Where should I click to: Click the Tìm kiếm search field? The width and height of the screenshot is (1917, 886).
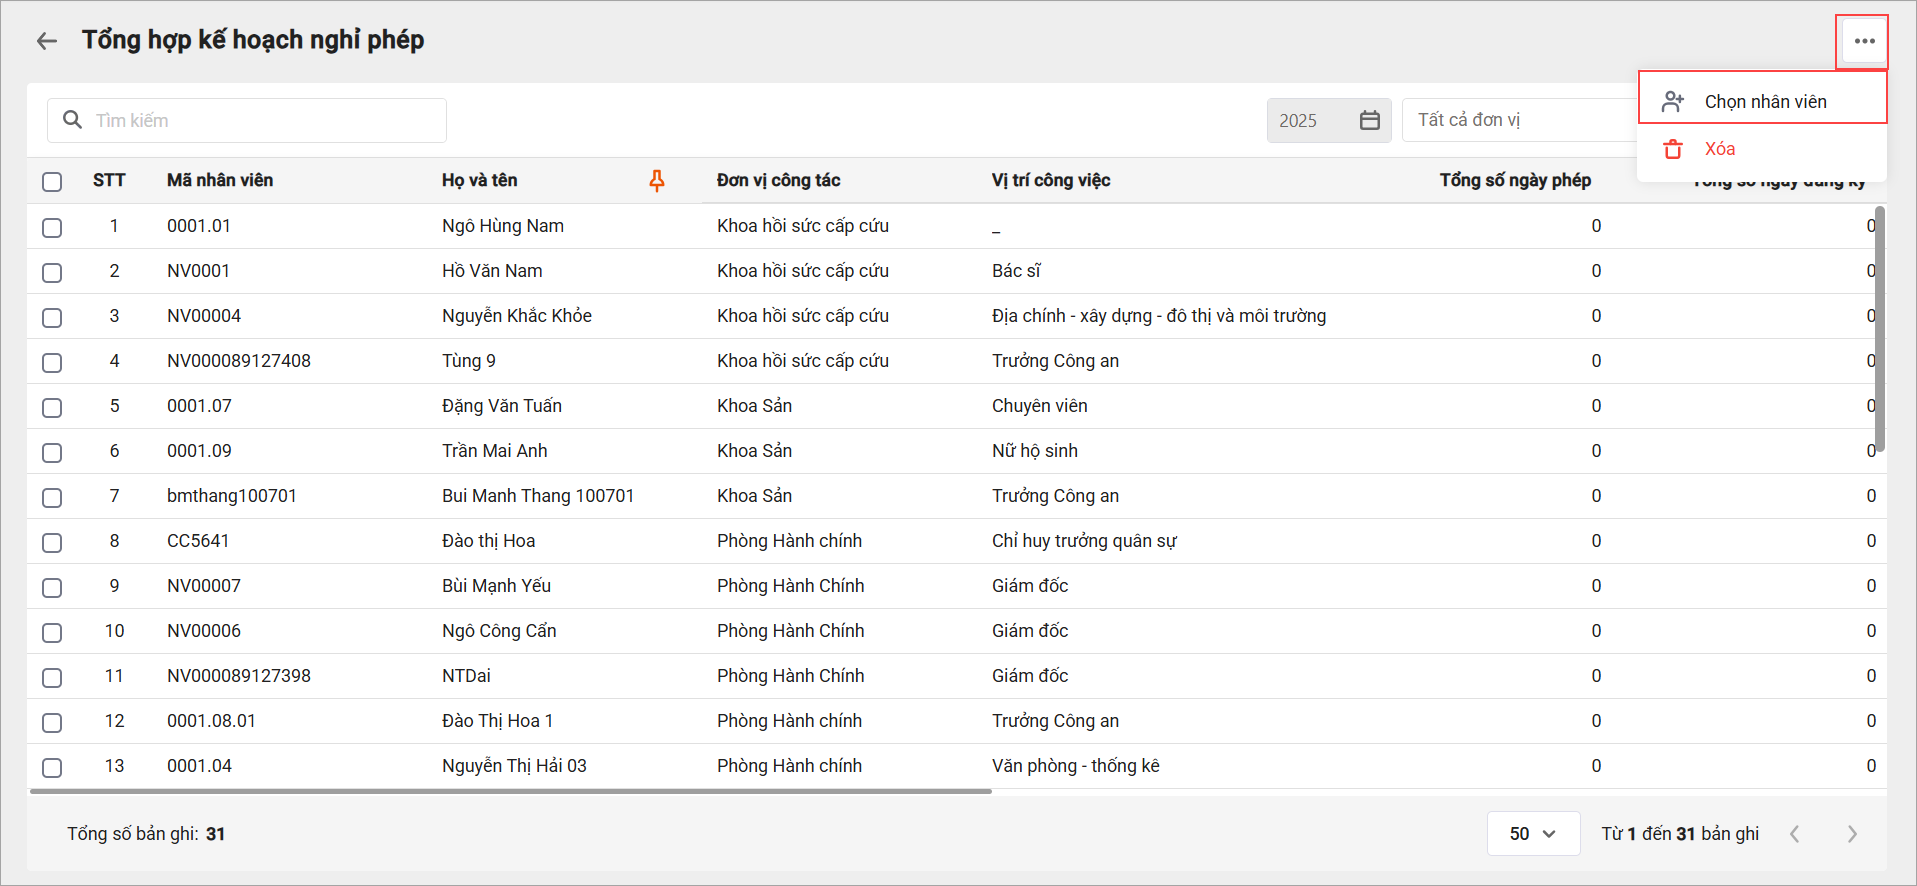pos(260,120)
